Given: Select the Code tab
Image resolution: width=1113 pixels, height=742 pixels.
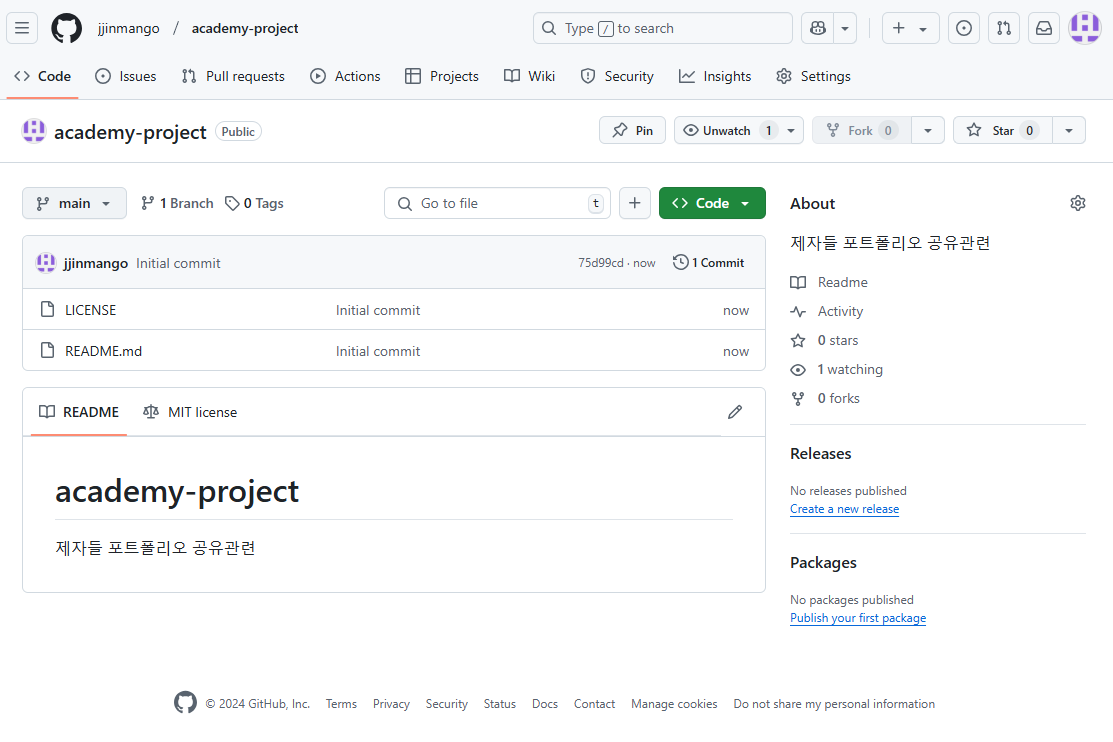Looking at the screenshot, I should 43,76.
